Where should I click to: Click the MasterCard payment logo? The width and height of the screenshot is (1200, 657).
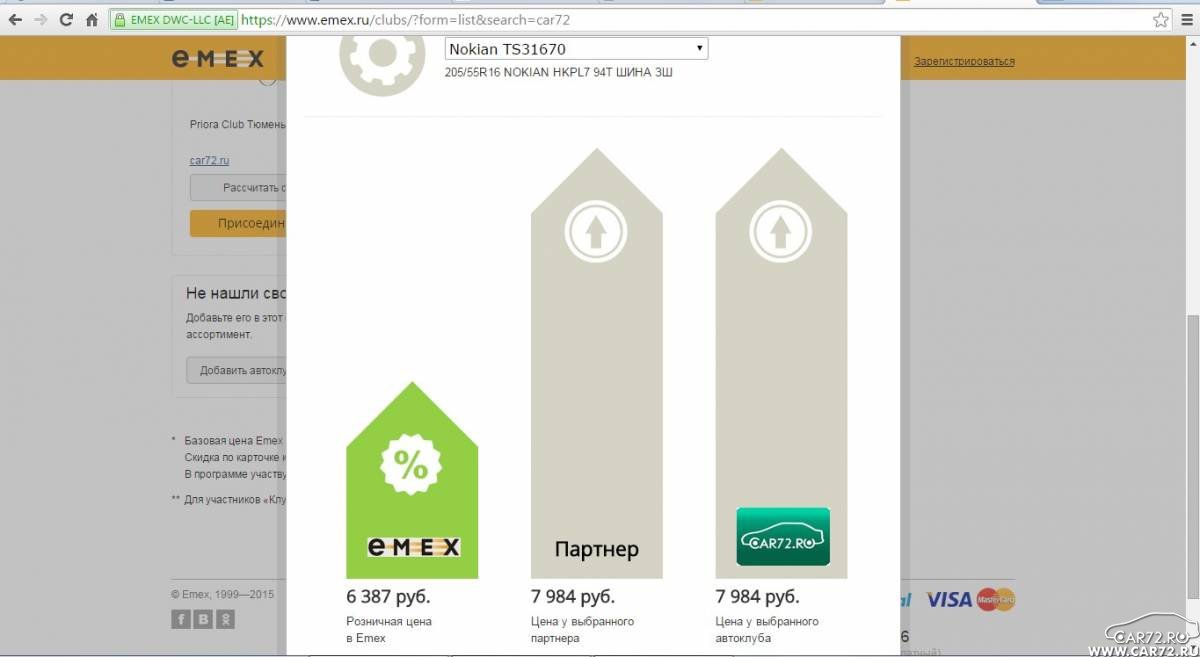point(996,599)
